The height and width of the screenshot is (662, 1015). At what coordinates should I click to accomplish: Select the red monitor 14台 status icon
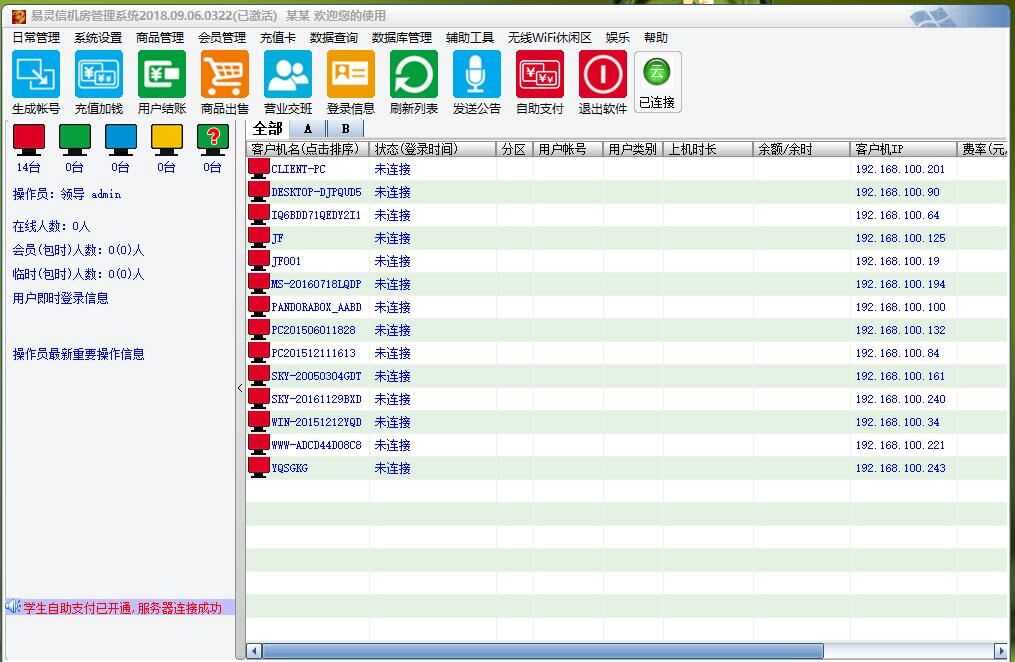(x=29, y=140)
